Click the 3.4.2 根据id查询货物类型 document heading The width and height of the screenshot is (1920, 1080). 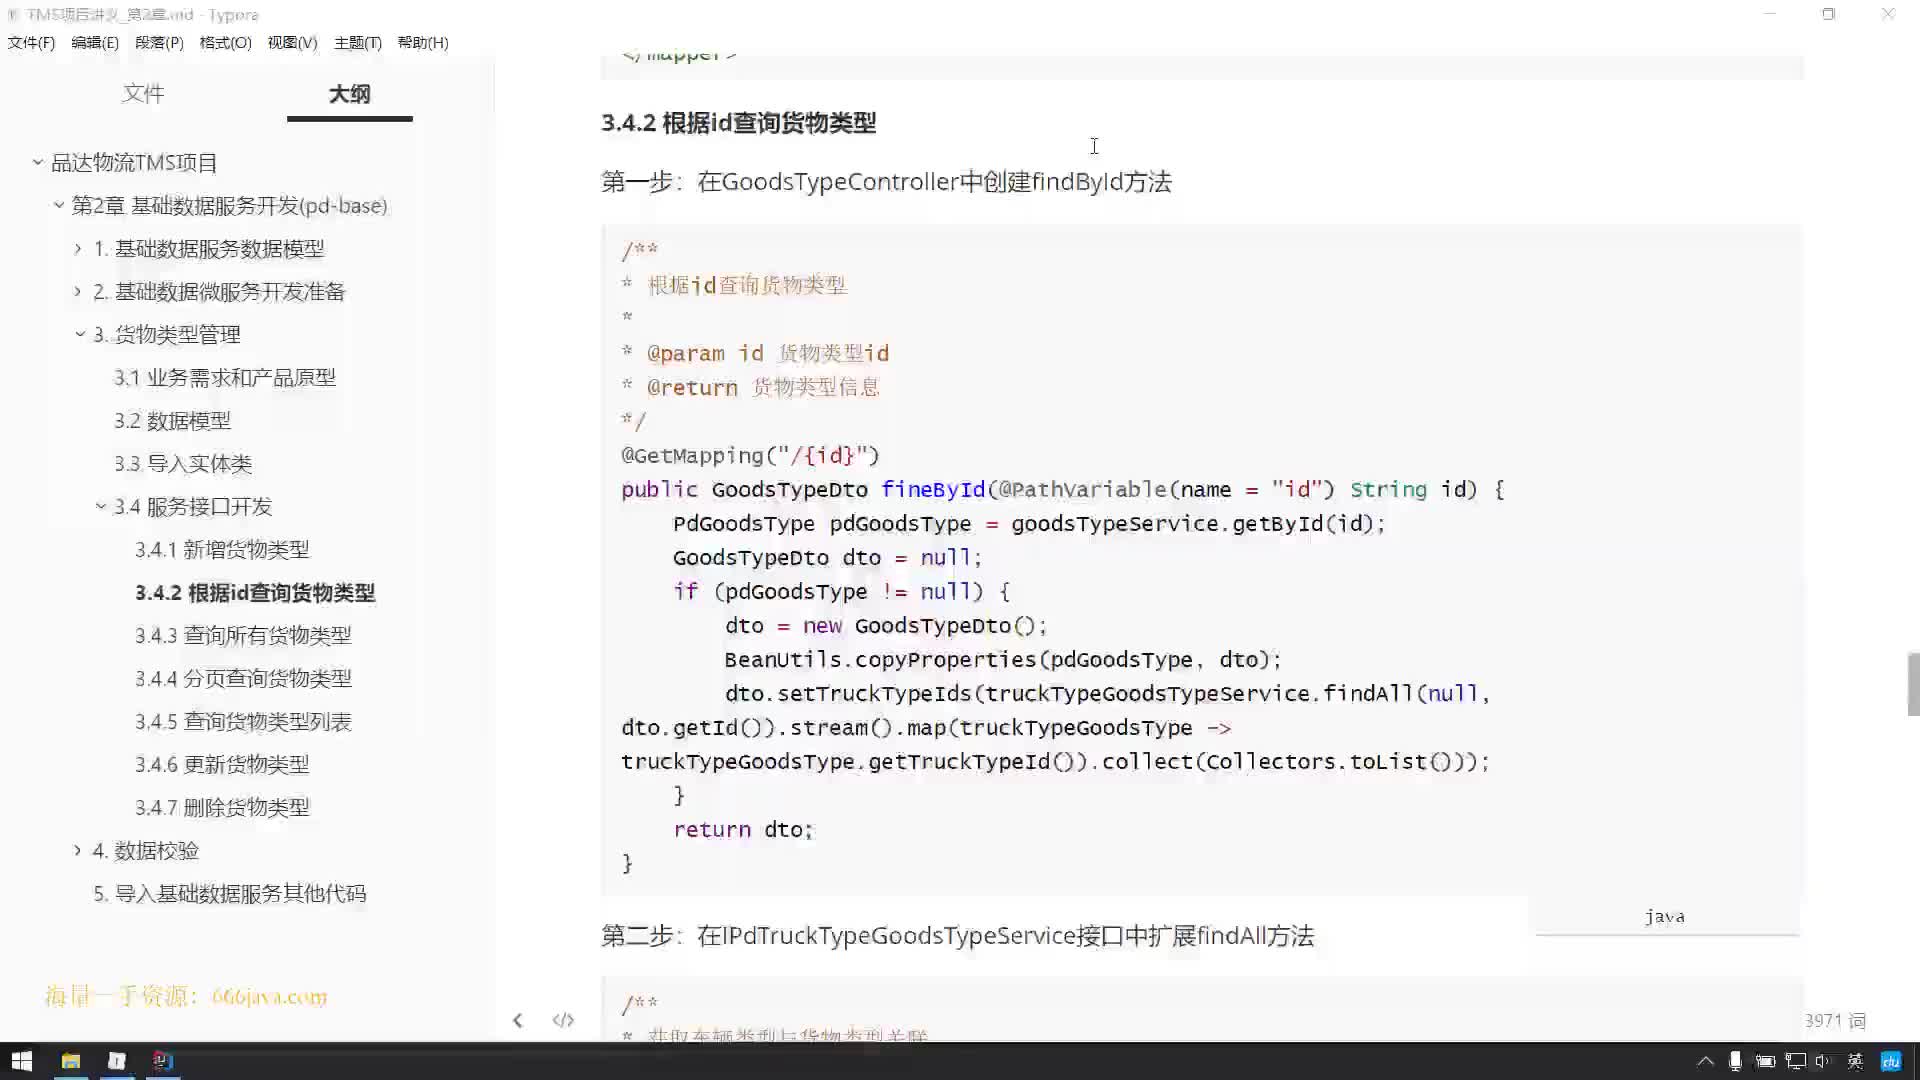738,122
